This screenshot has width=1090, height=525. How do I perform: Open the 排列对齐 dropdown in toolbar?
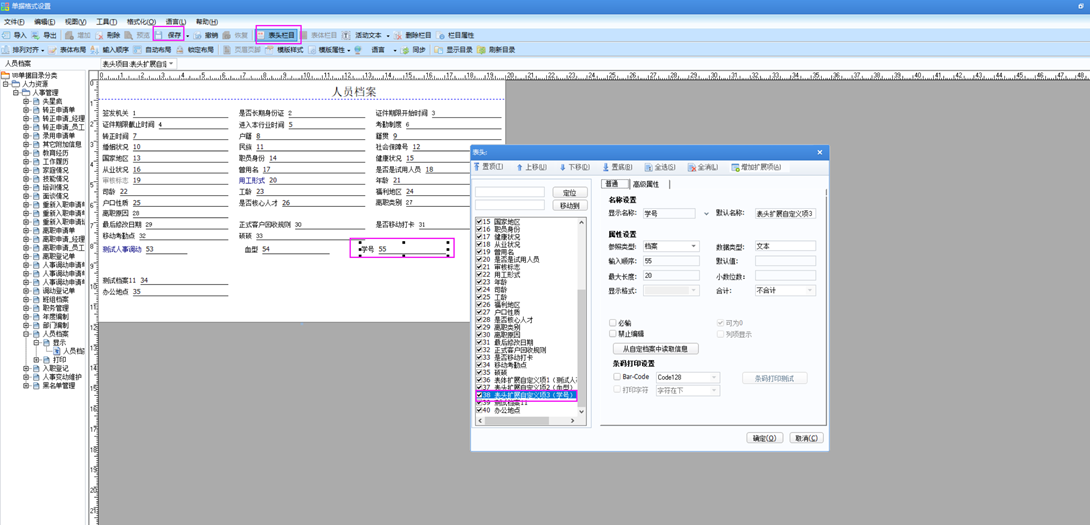pos(42,50)
